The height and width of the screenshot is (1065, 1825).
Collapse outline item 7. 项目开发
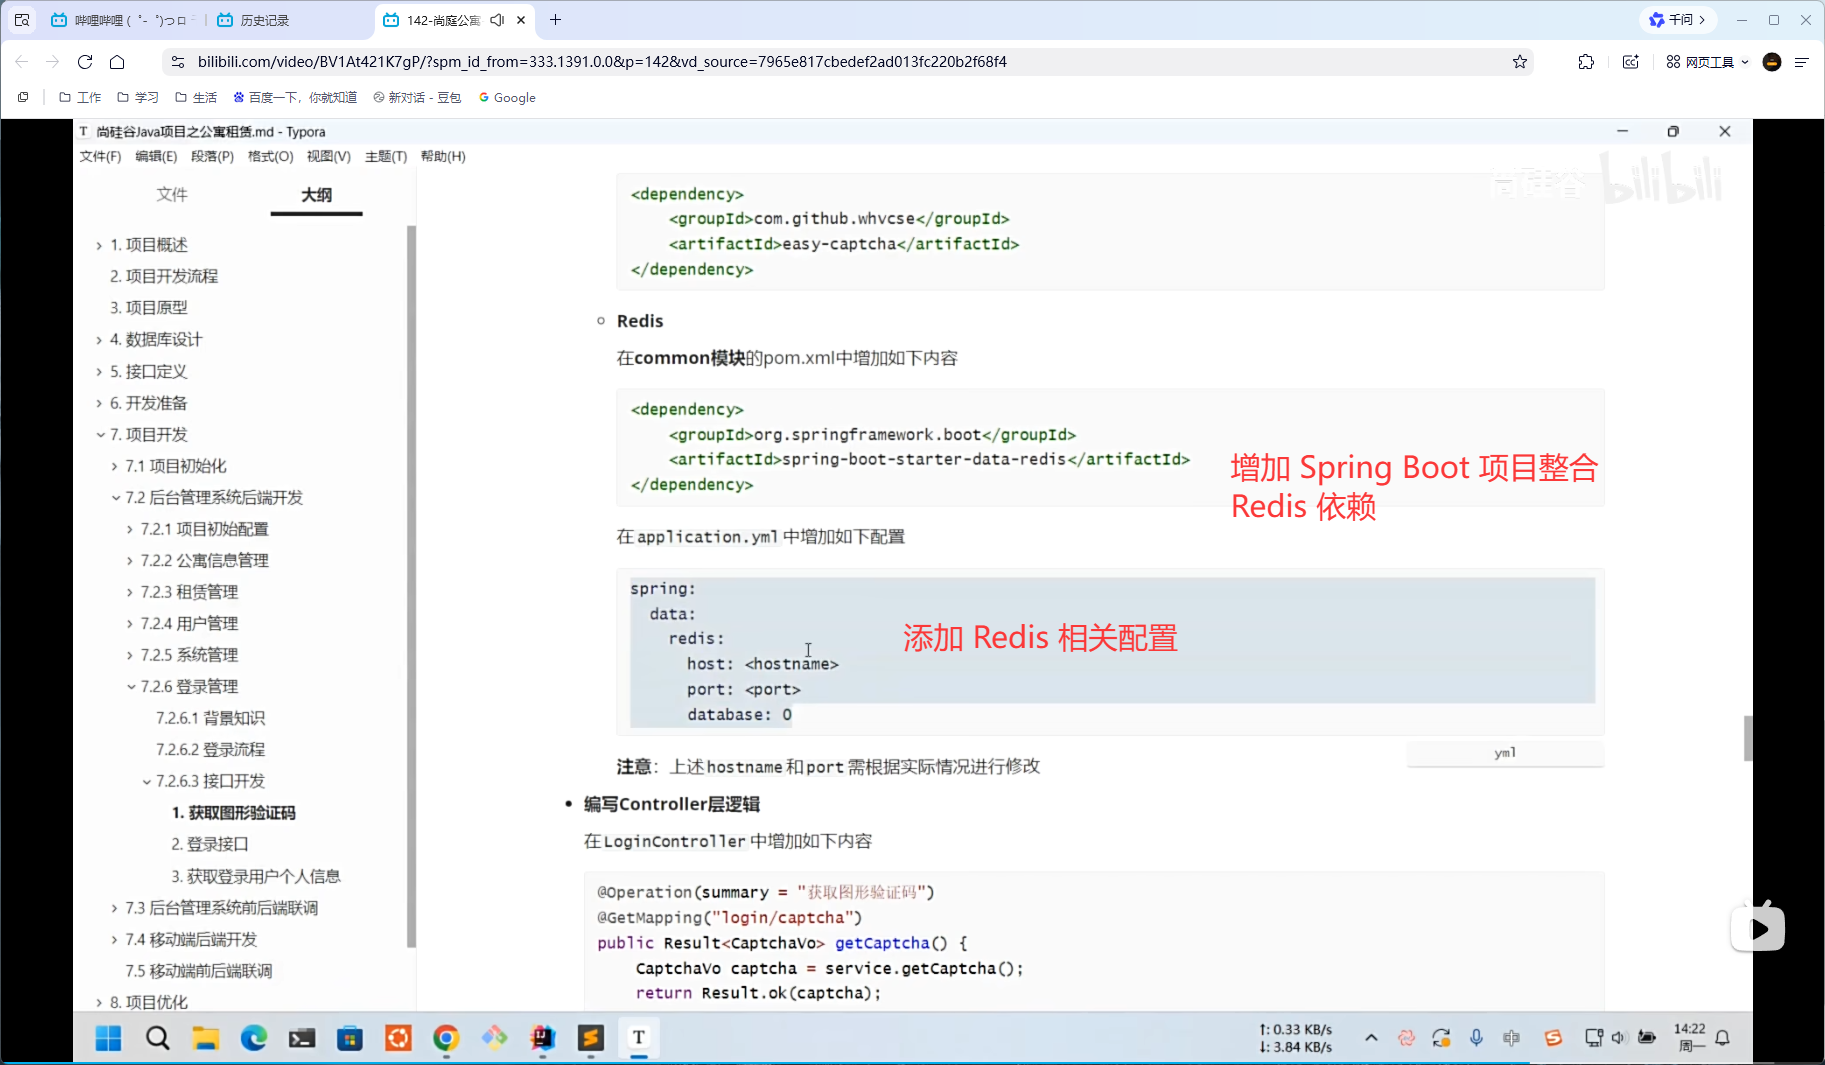pyautogui.click(x=100, y=435)
